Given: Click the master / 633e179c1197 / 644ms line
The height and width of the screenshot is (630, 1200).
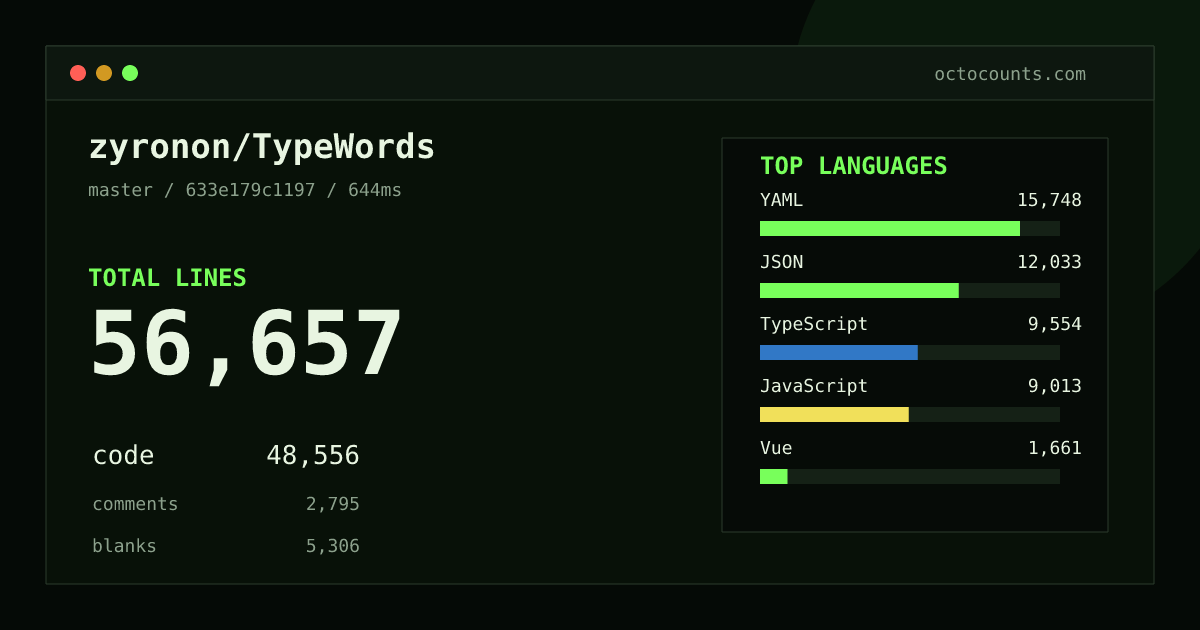Looking at the screenshot, I should (245, 190).
